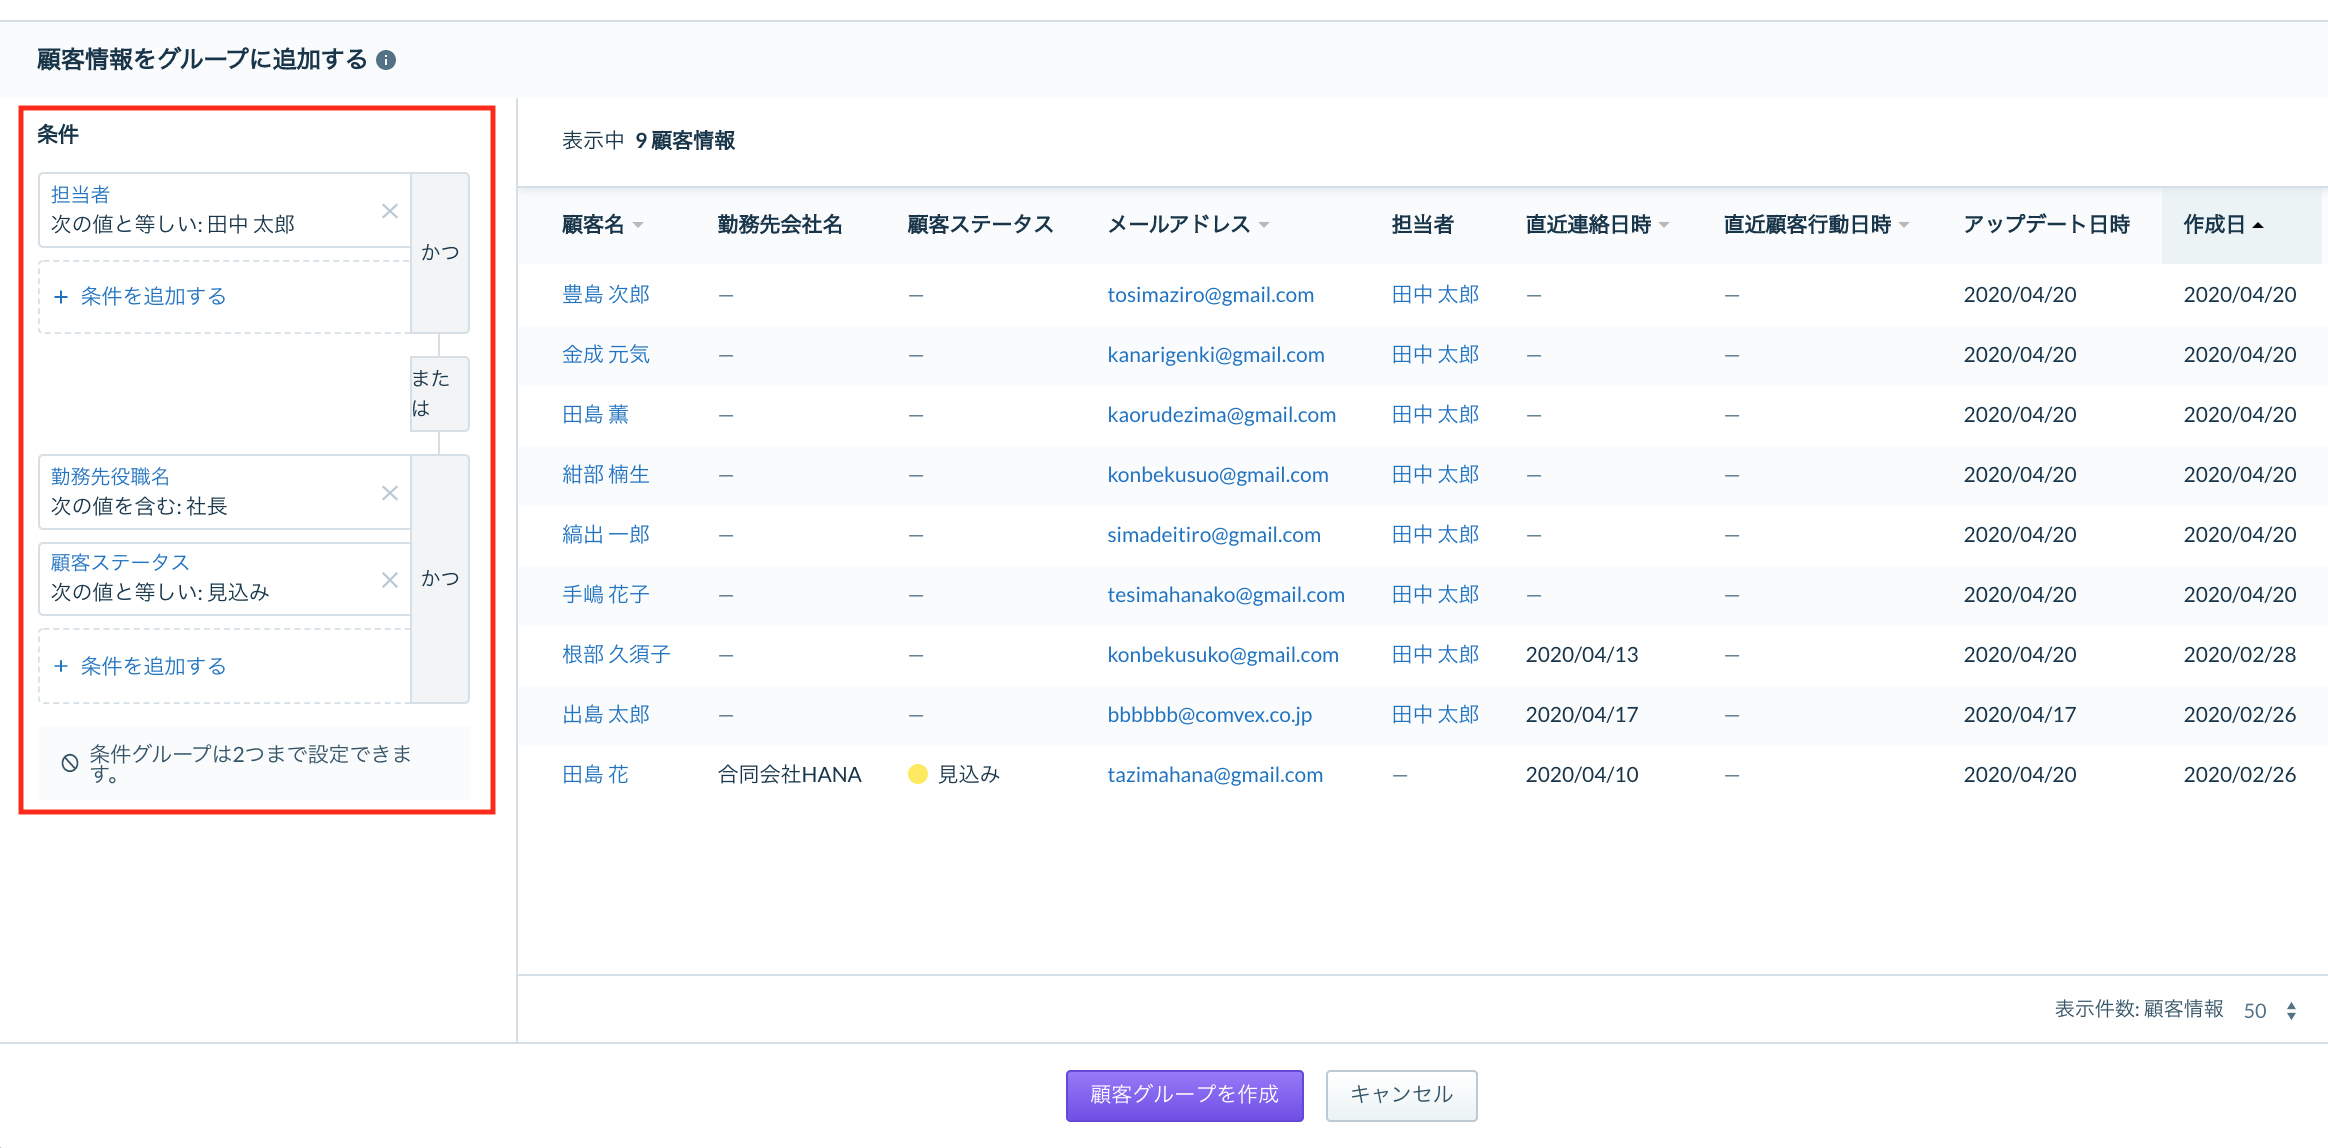2328x1148 pixels.
Task: Click contact date 2020/04/10
Action: pyautogui.click(x=1581, y=775)
